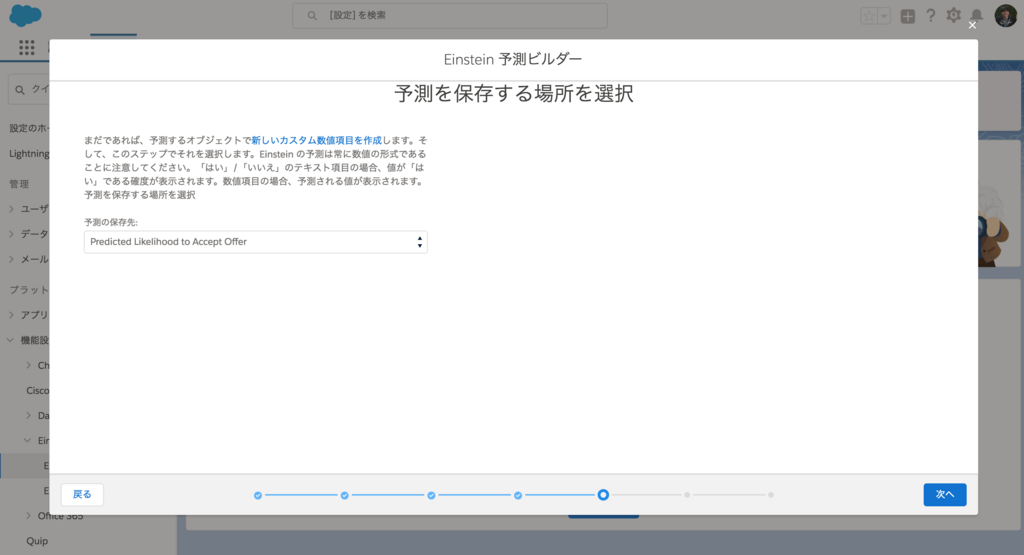Click the 次へ next button
The height and width of the screenshot is (555, 1024).
(945, 494)
